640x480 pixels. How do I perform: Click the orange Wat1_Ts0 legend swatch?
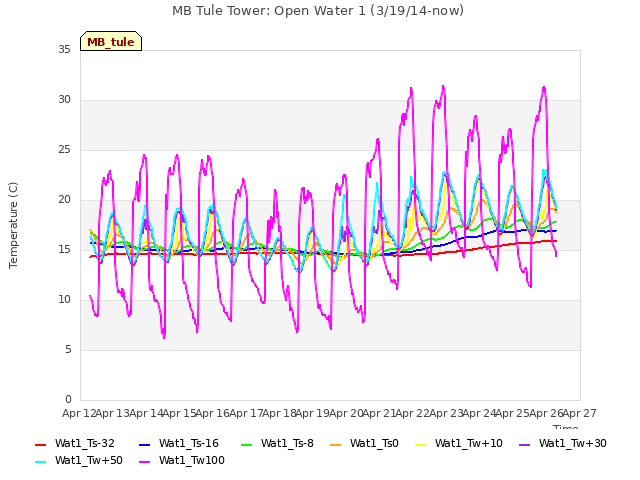point(336,444)
